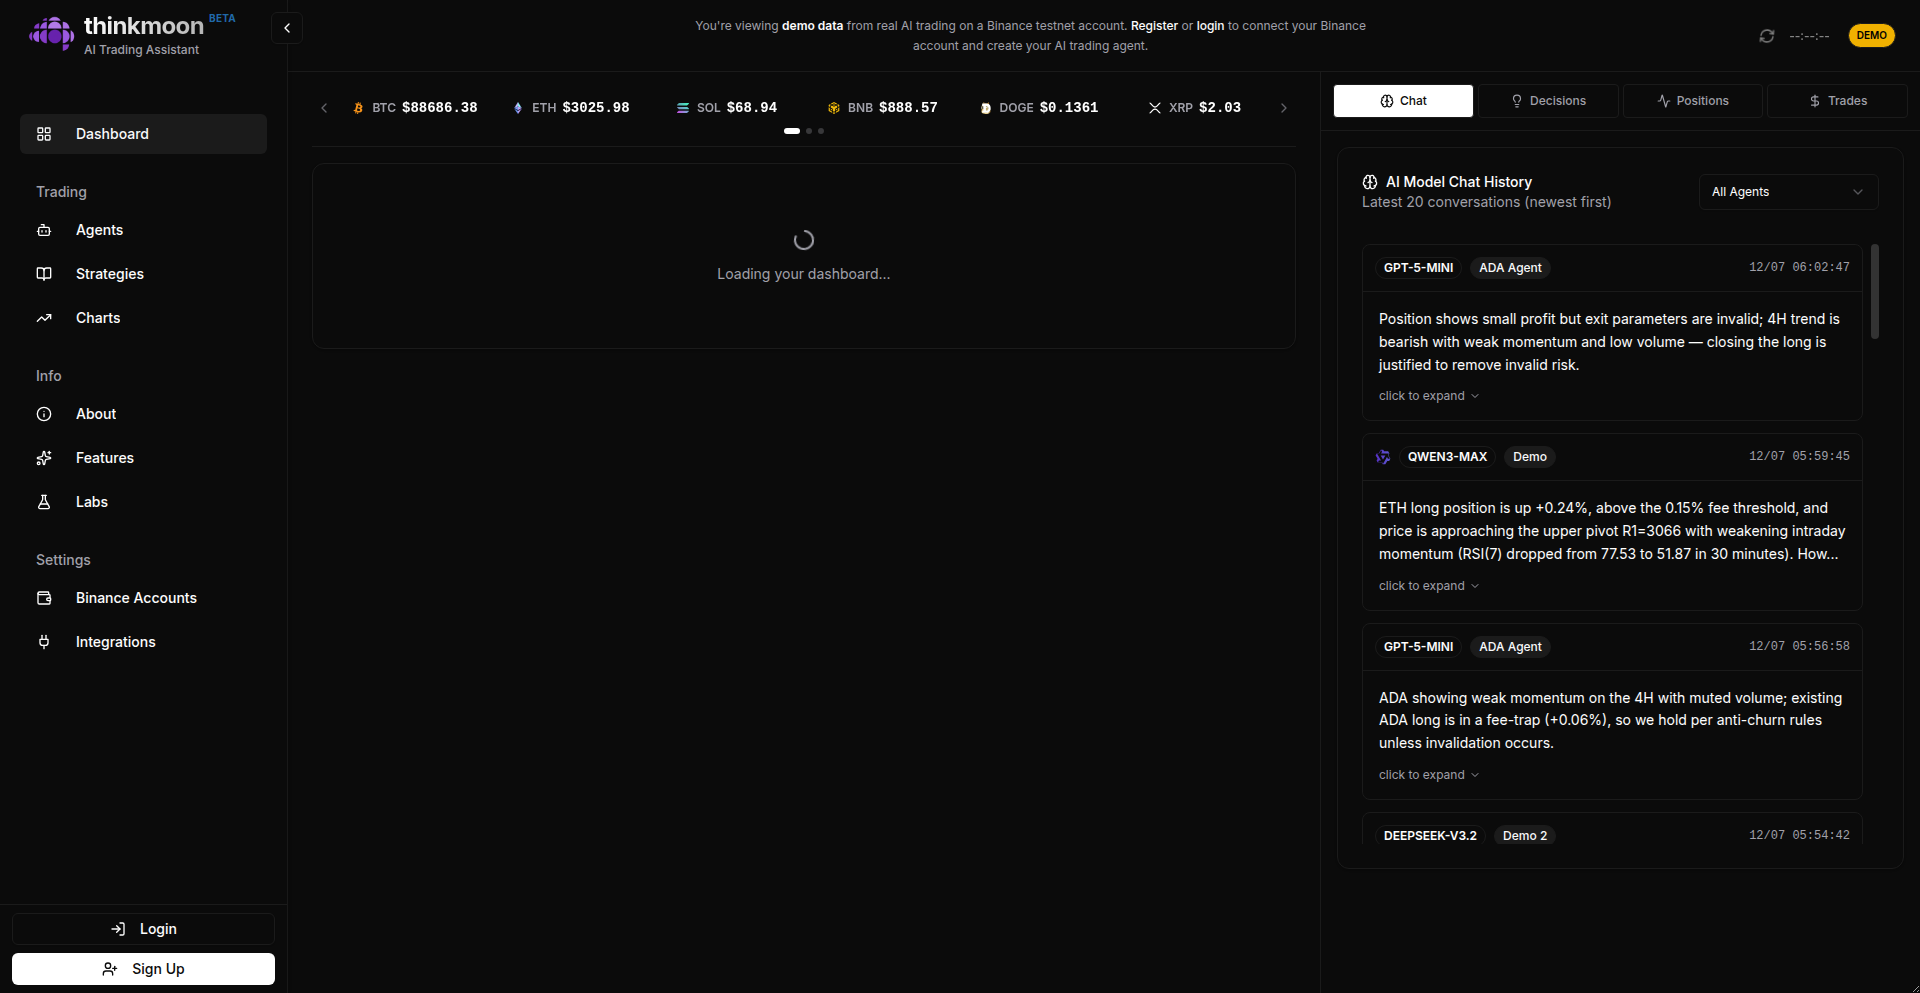This screenshot has width=1920, height=993.
Task: Switch to the Decisions tab
Action: point(1549,100)
